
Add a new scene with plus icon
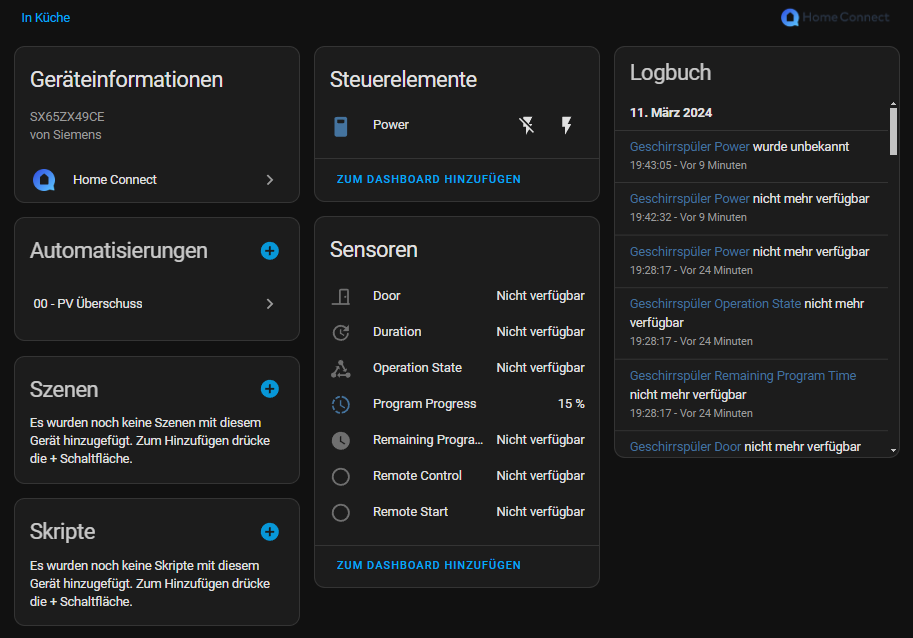coord(269,389)
